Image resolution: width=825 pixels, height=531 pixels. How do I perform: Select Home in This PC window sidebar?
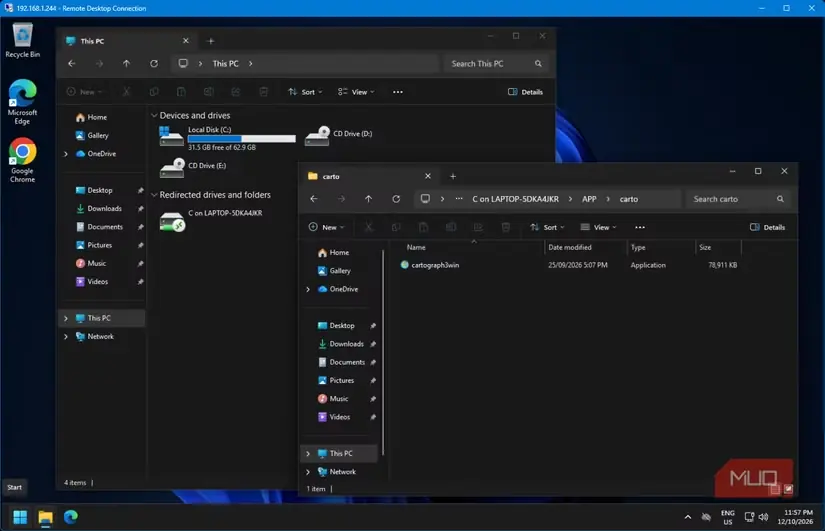click(x=97, y=117)
